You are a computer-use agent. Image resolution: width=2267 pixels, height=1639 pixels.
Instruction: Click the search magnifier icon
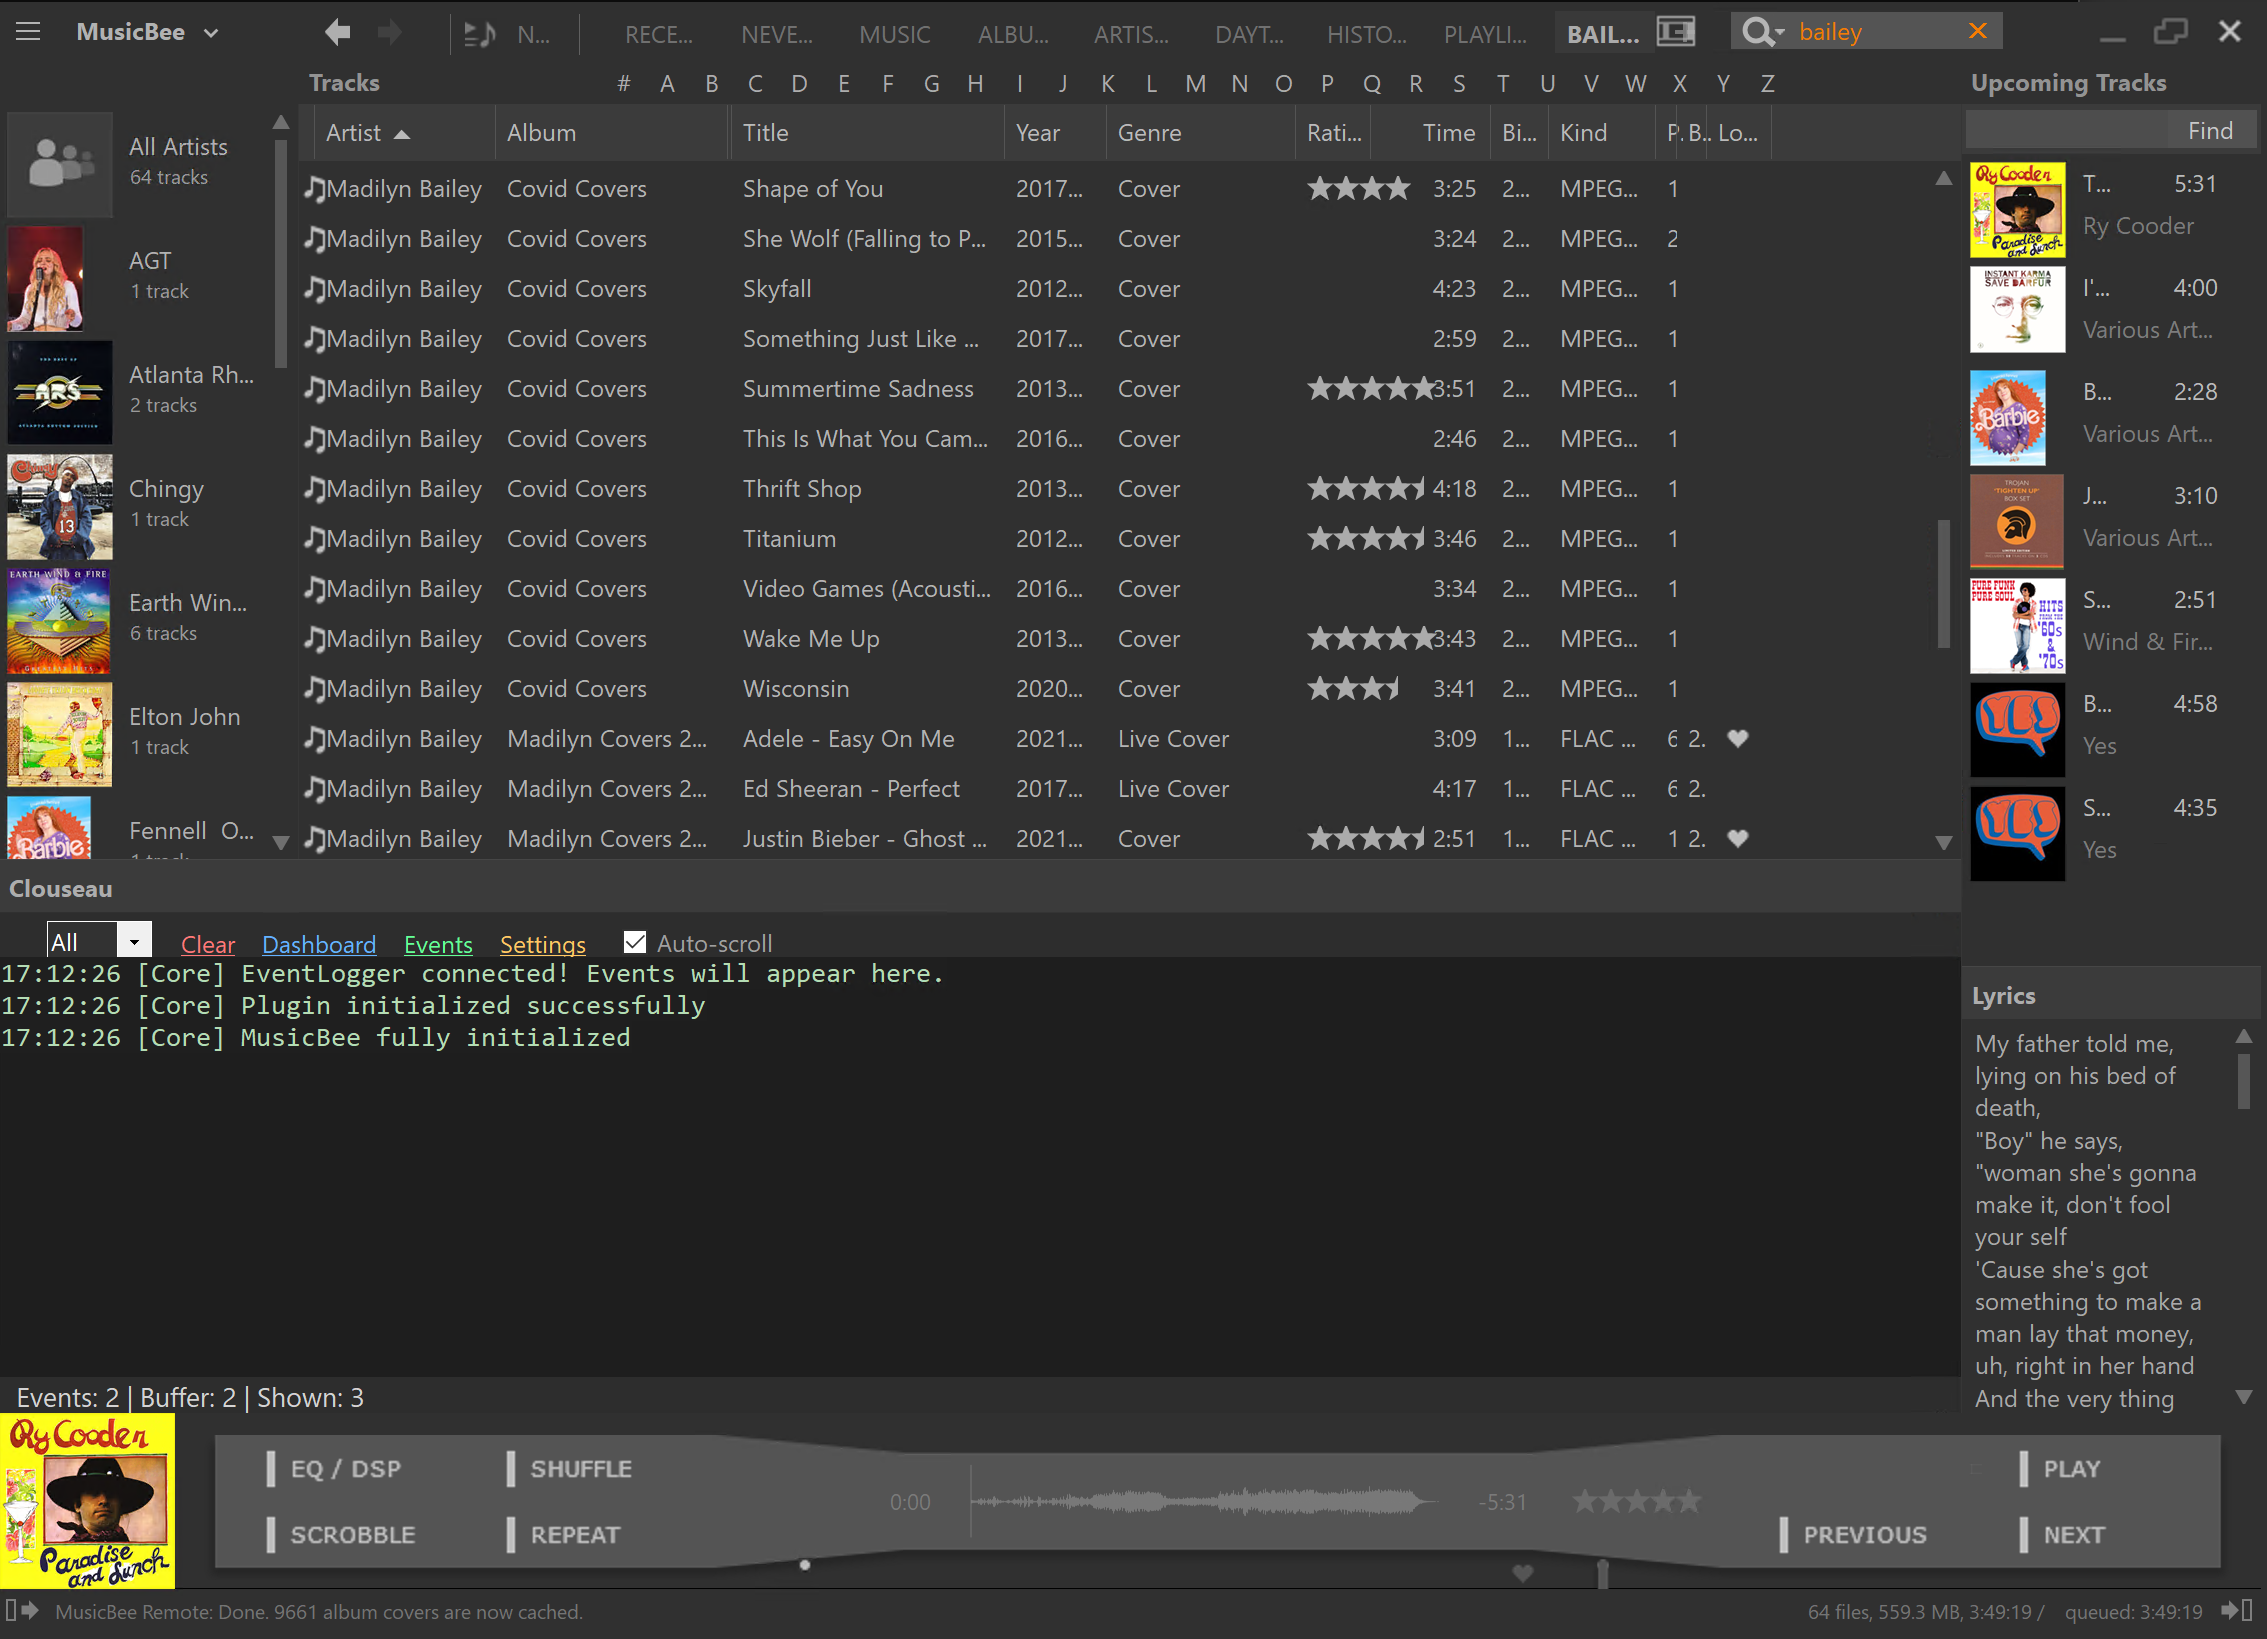coord(1759,31)
